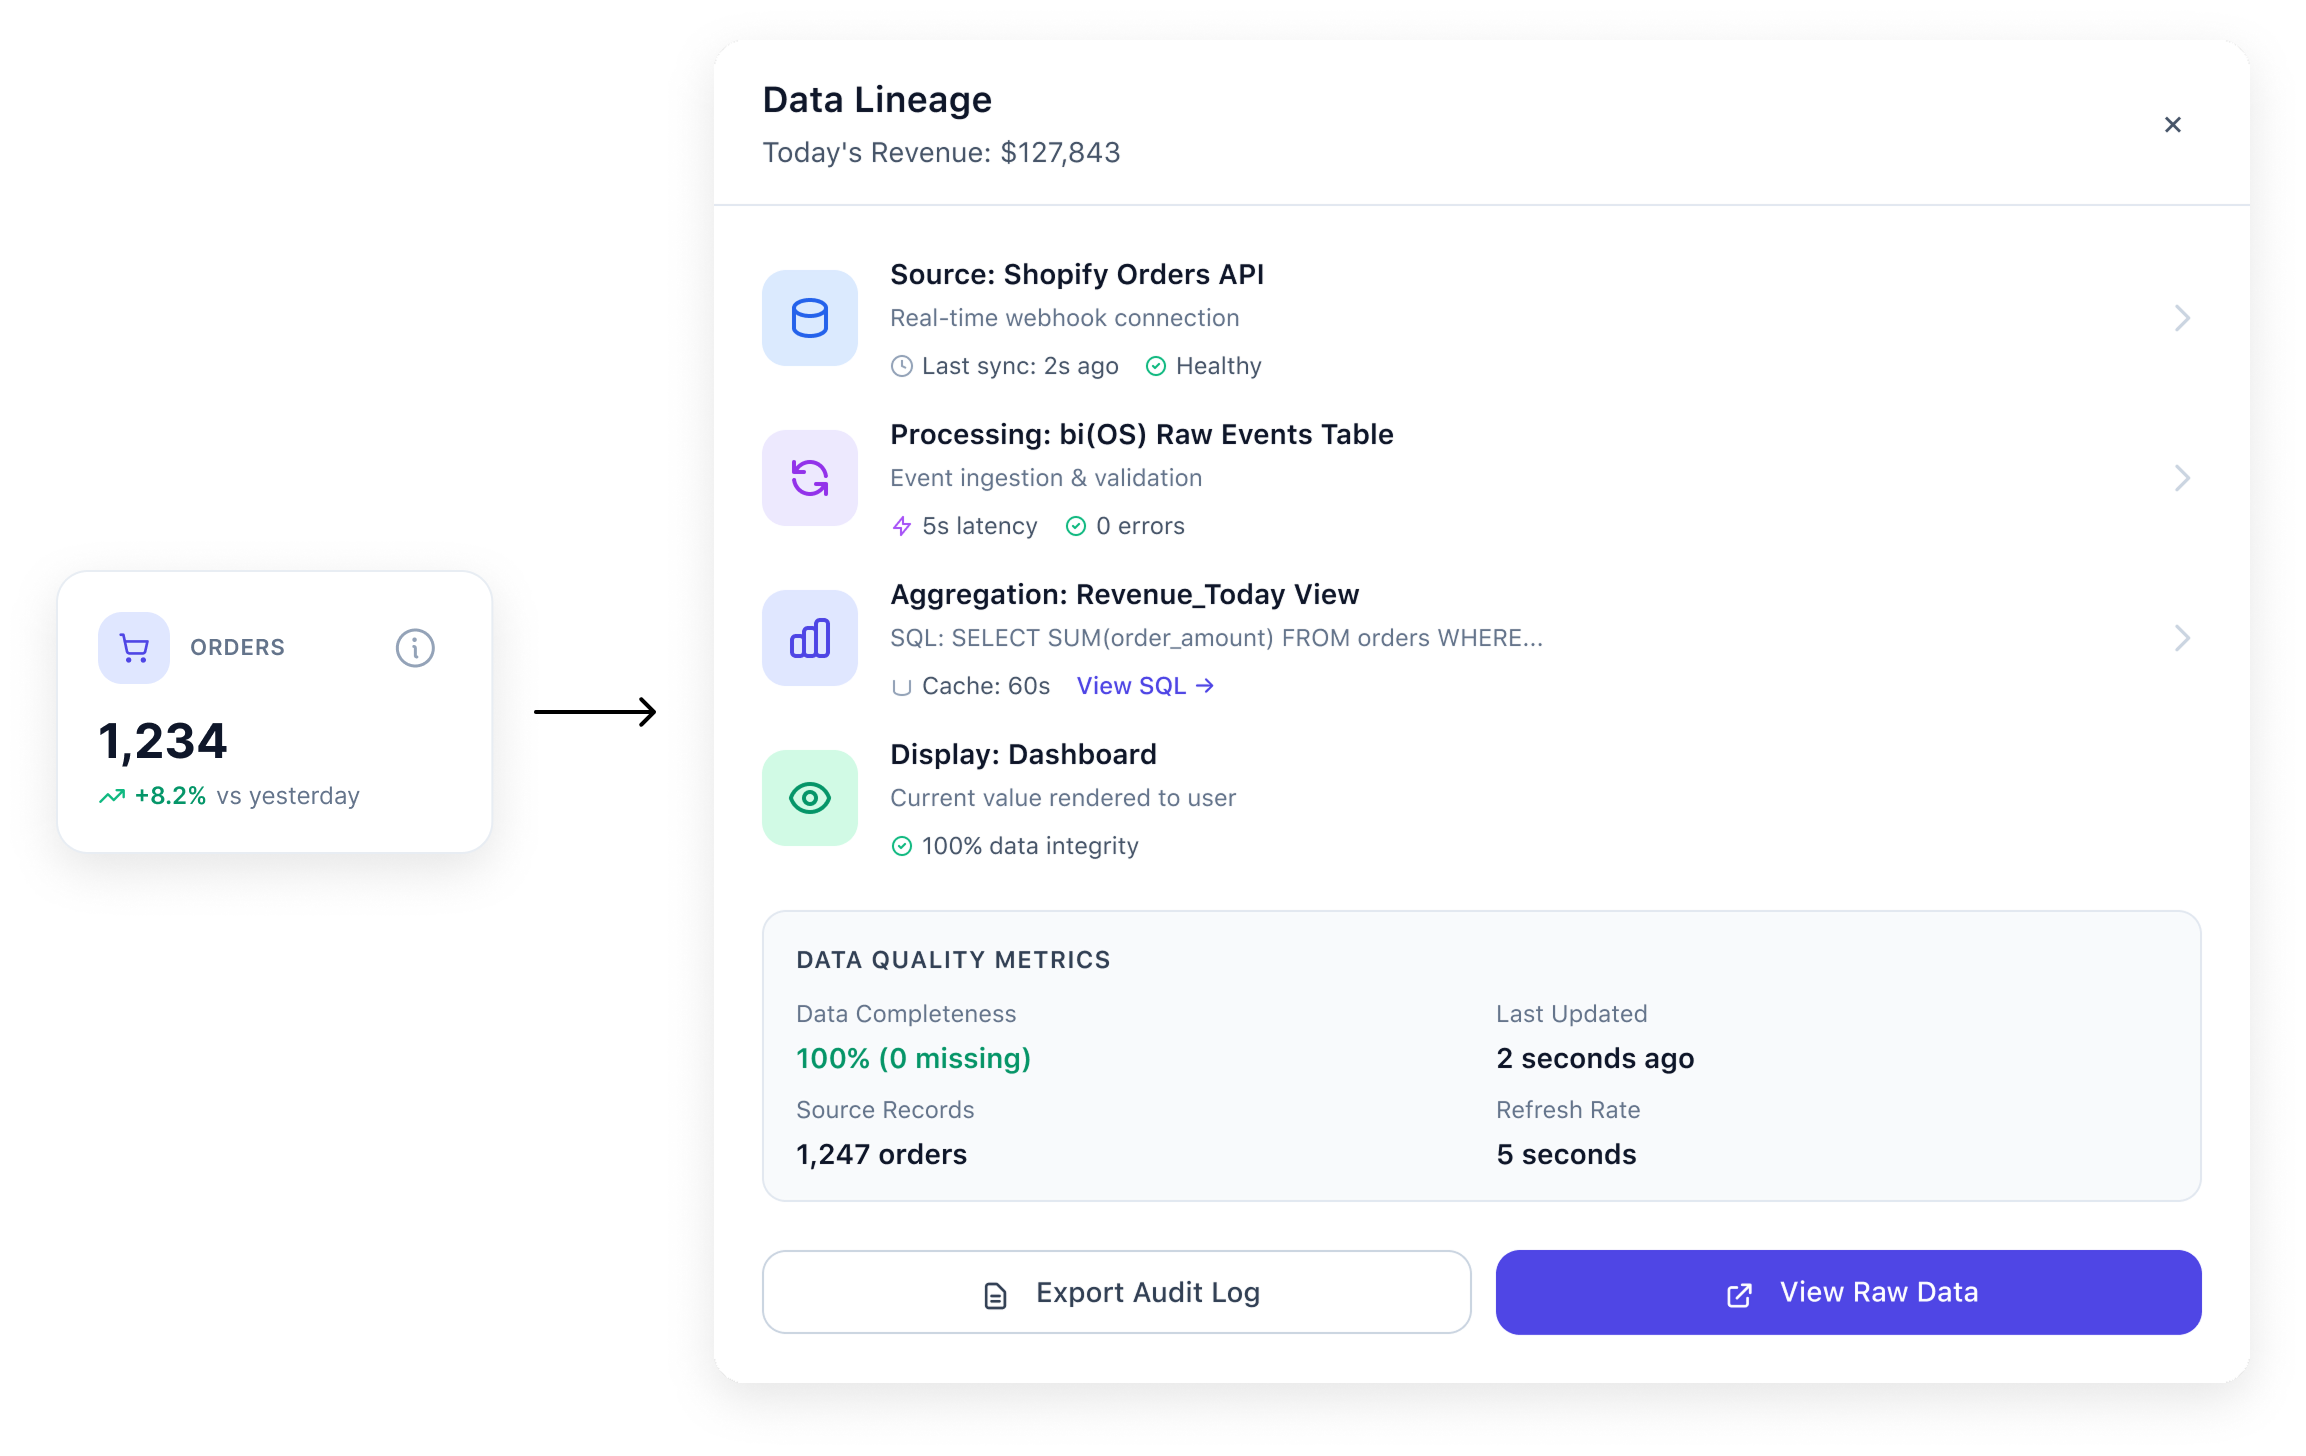Click the bar chart Aggregation icon

809,638
